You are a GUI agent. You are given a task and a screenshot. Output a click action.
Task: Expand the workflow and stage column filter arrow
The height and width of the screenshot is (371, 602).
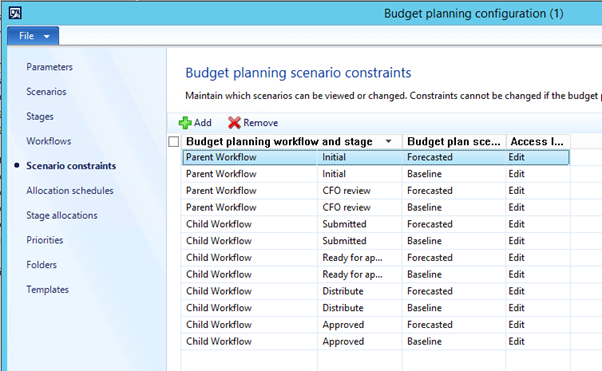(x=389, y=141)
